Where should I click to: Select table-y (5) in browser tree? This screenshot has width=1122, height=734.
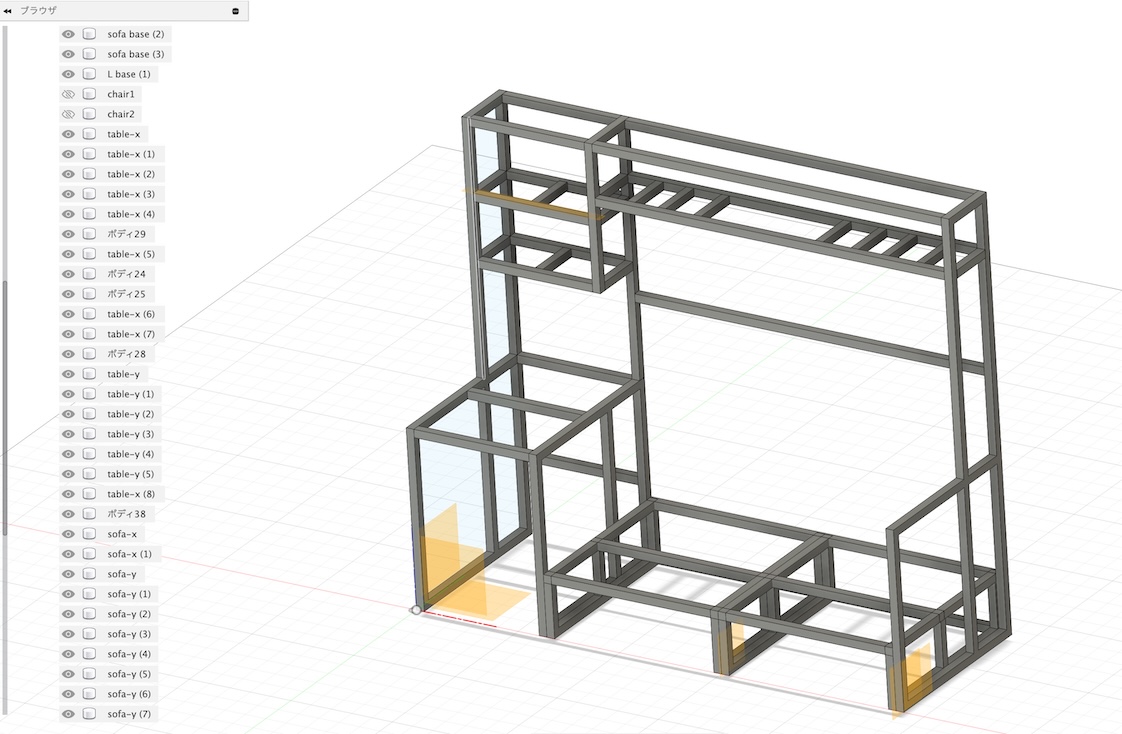coord(130,474)
